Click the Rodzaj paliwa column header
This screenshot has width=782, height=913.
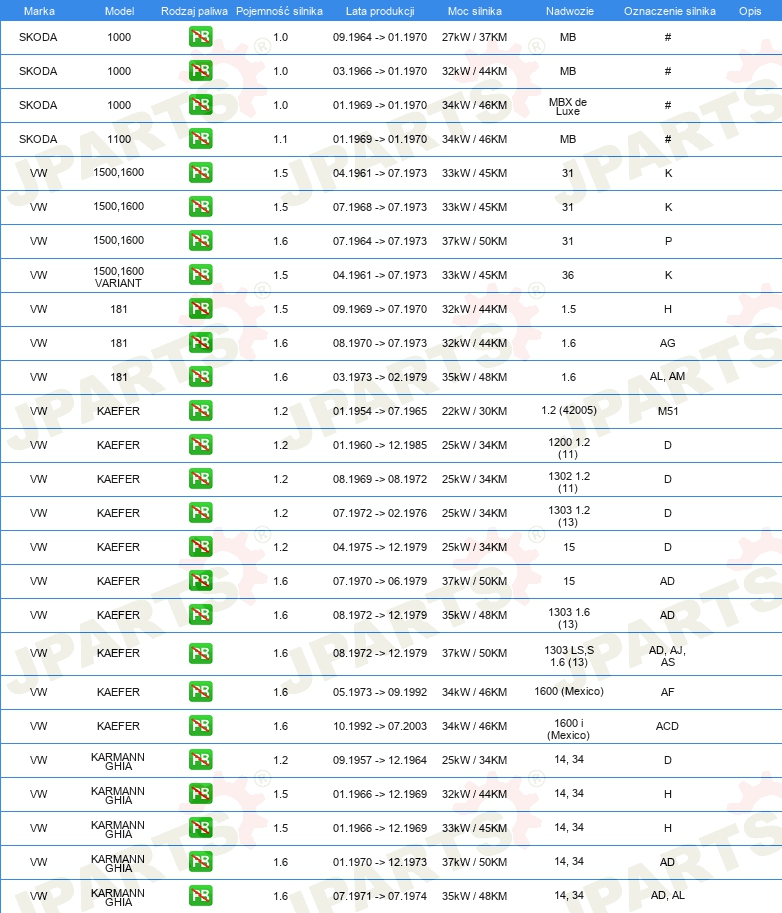coord(194,11)
